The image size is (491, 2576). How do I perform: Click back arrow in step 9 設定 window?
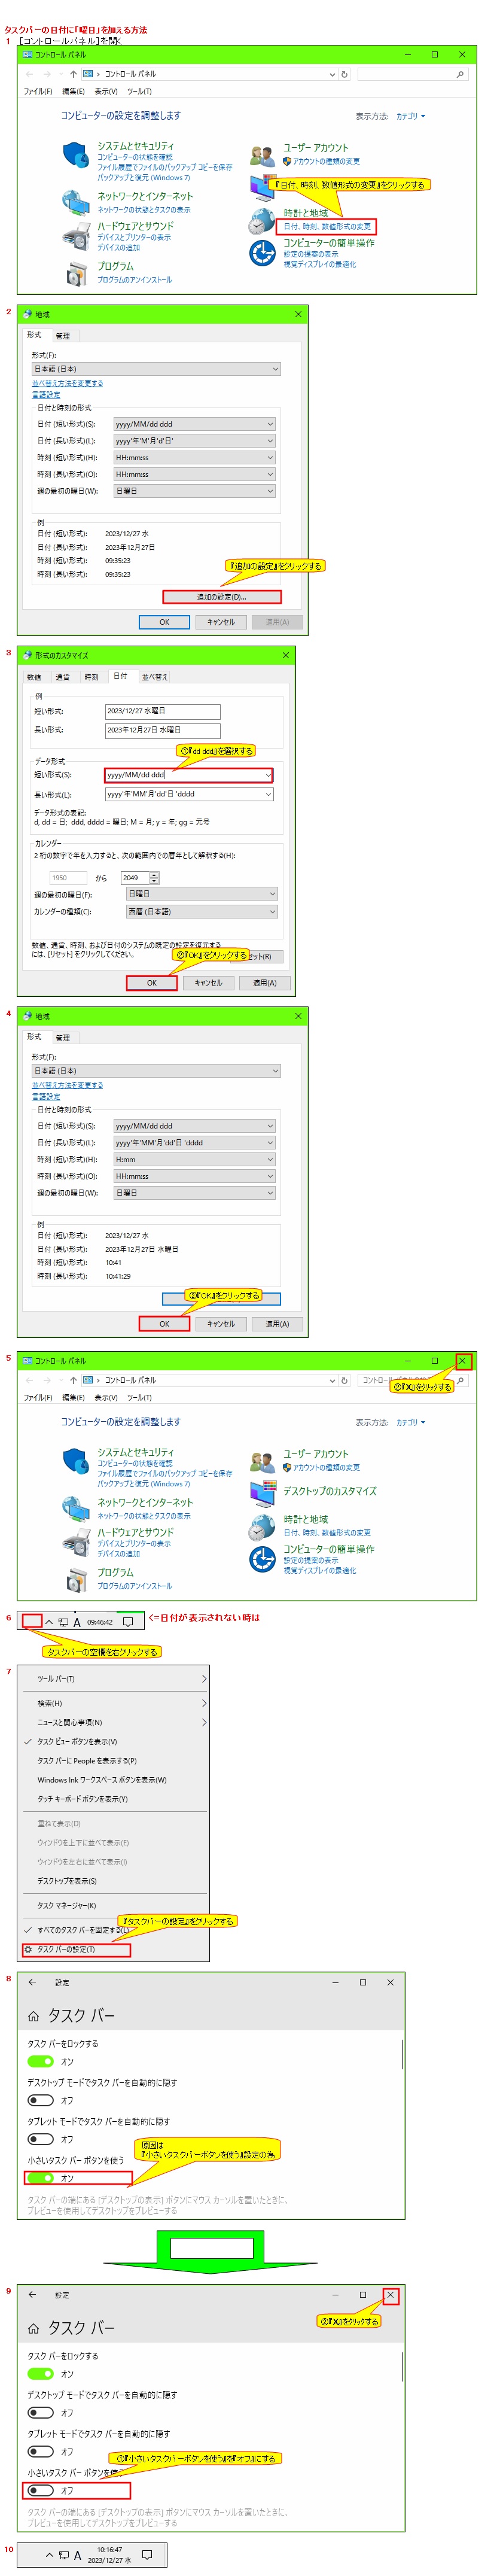coord(32,2294)
